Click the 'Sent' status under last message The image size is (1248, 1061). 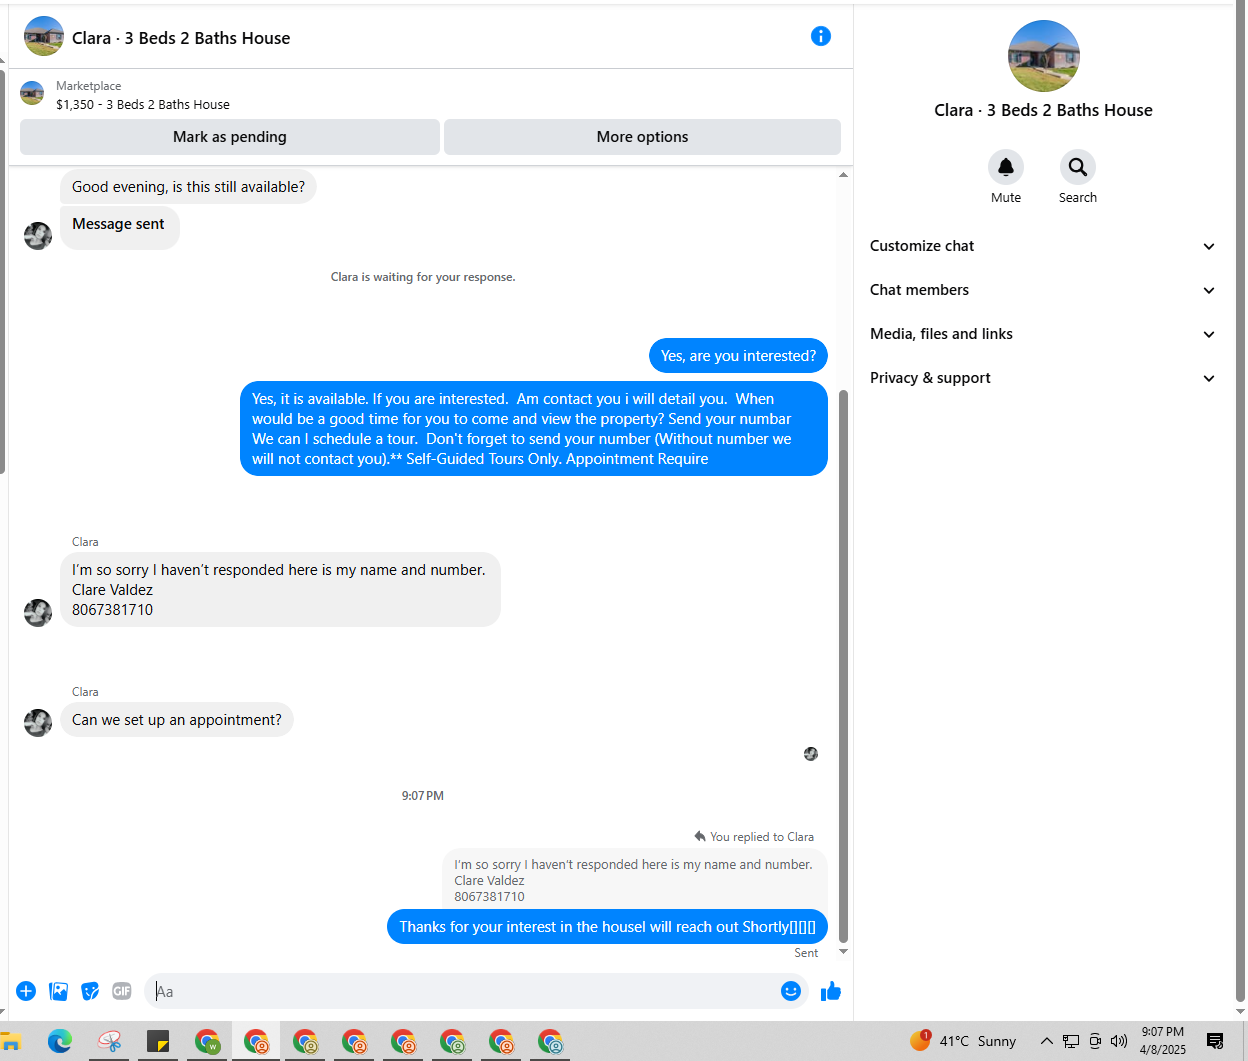click(806, 953)
